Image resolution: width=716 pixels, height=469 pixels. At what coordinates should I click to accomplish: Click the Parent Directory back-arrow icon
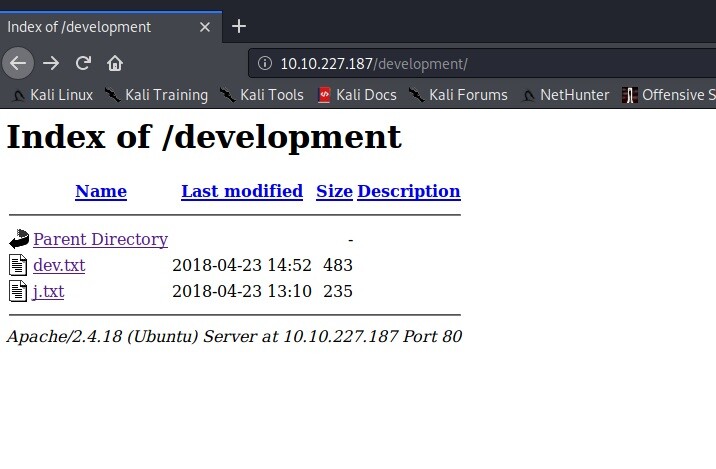(x=19, y=239)
